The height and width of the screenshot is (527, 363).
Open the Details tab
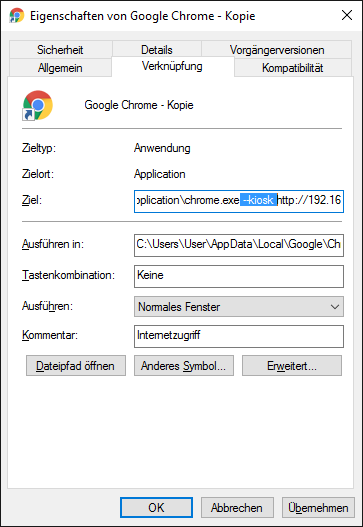157,49
